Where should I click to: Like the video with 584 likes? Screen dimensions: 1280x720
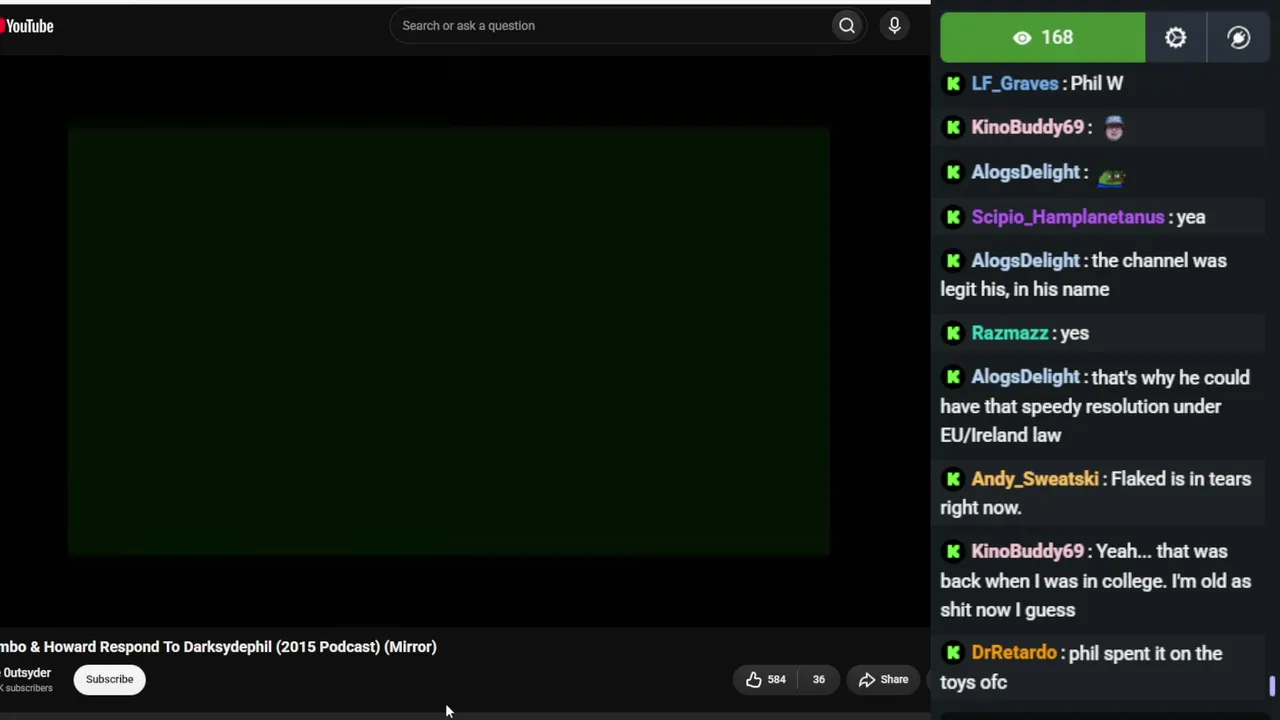click(766, 680)
